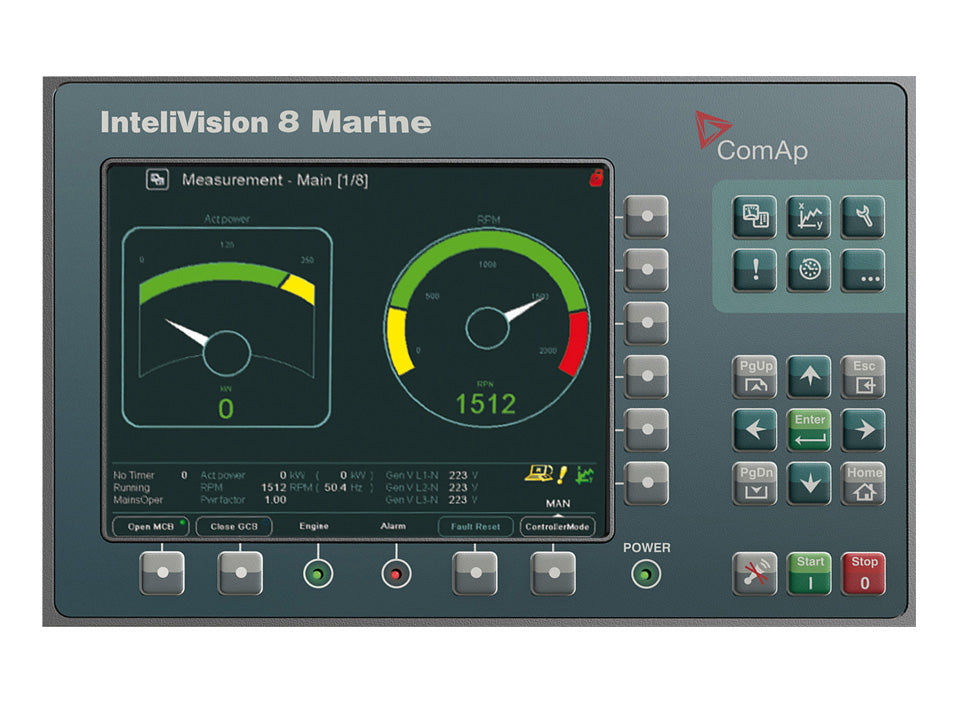Toggle Close GCB on the screen
Image resolution: width=960 pixels, height=720 pixels.
point(234,526)
